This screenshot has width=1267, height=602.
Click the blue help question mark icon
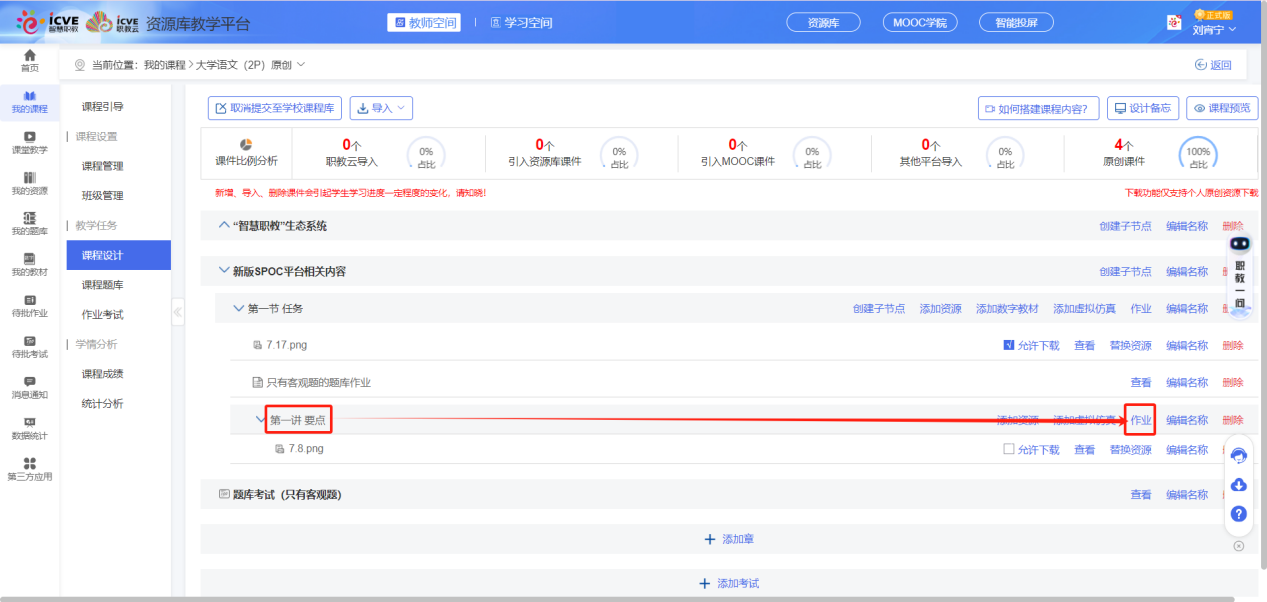pos(1238,514)
